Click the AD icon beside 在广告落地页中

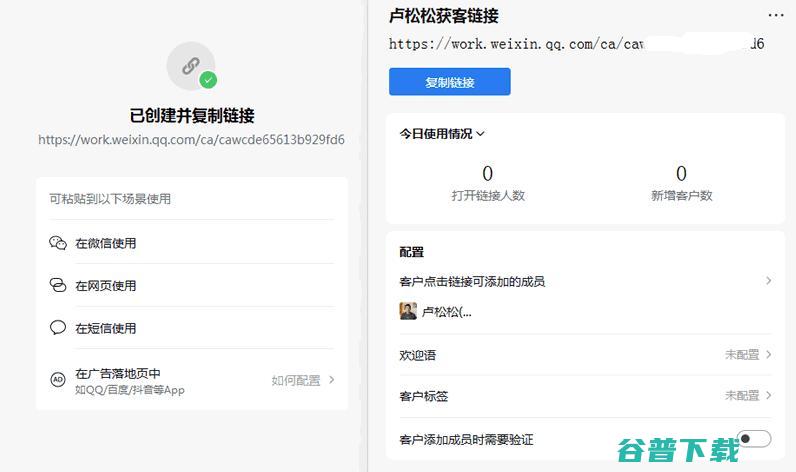click(x=58, y=379)
